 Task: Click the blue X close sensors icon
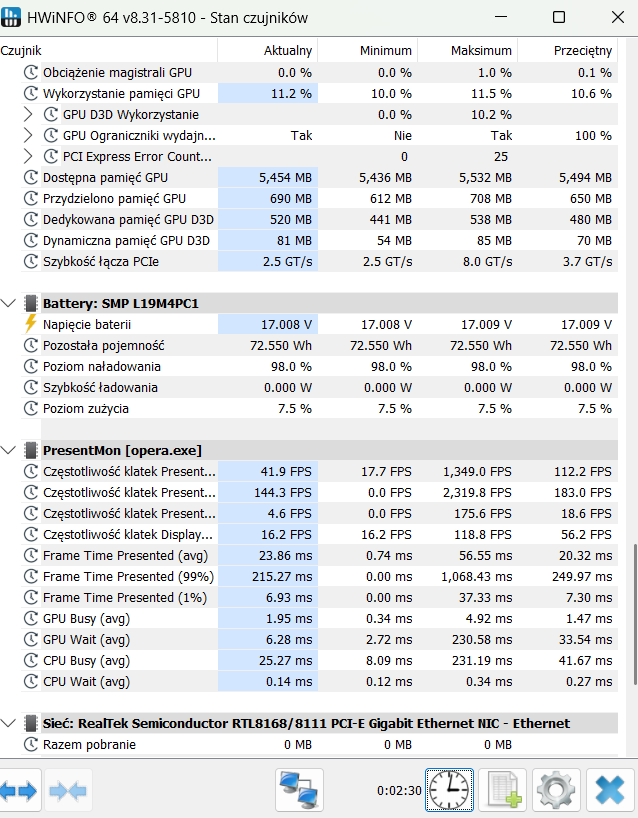(x=609, y=791)
